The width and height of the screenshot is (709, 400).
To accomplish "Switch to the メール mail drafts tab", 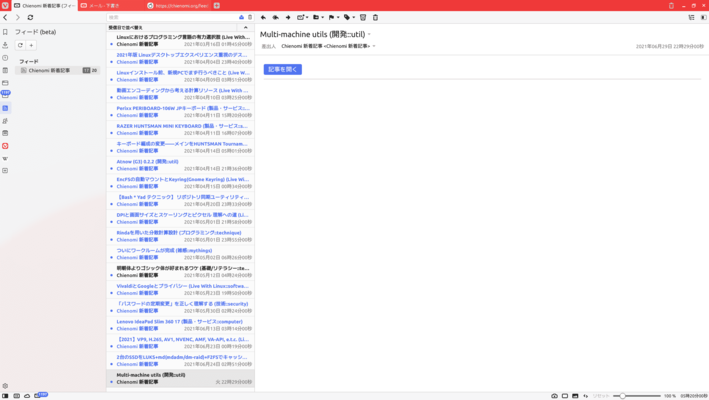I will coord(111,5).
